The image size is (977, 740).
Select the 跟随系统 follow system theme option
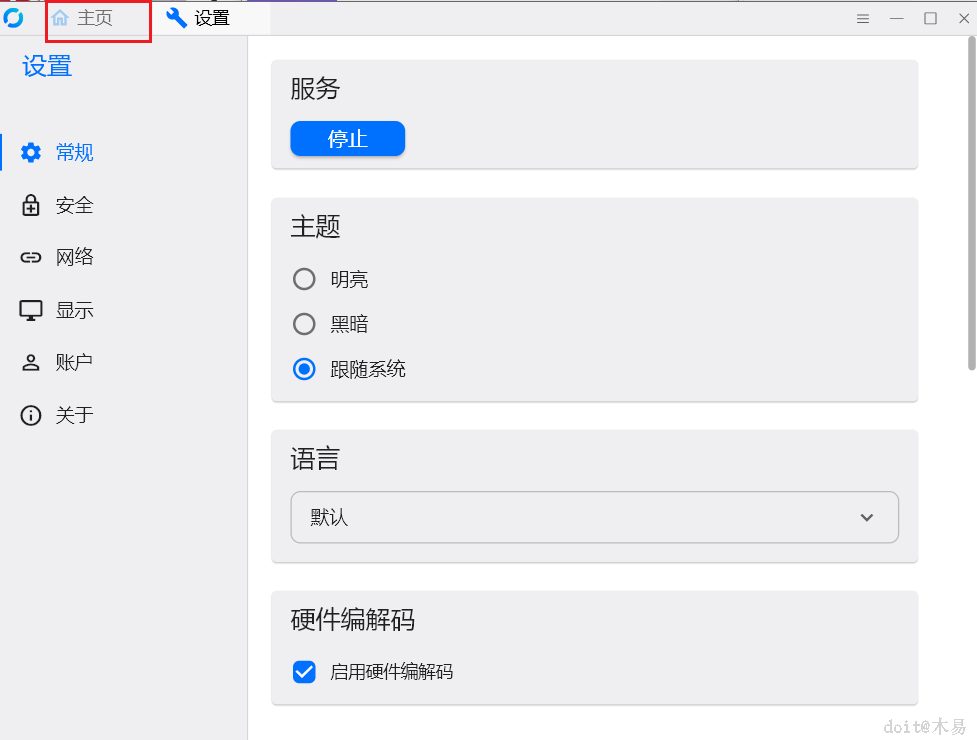pos(304,369)
